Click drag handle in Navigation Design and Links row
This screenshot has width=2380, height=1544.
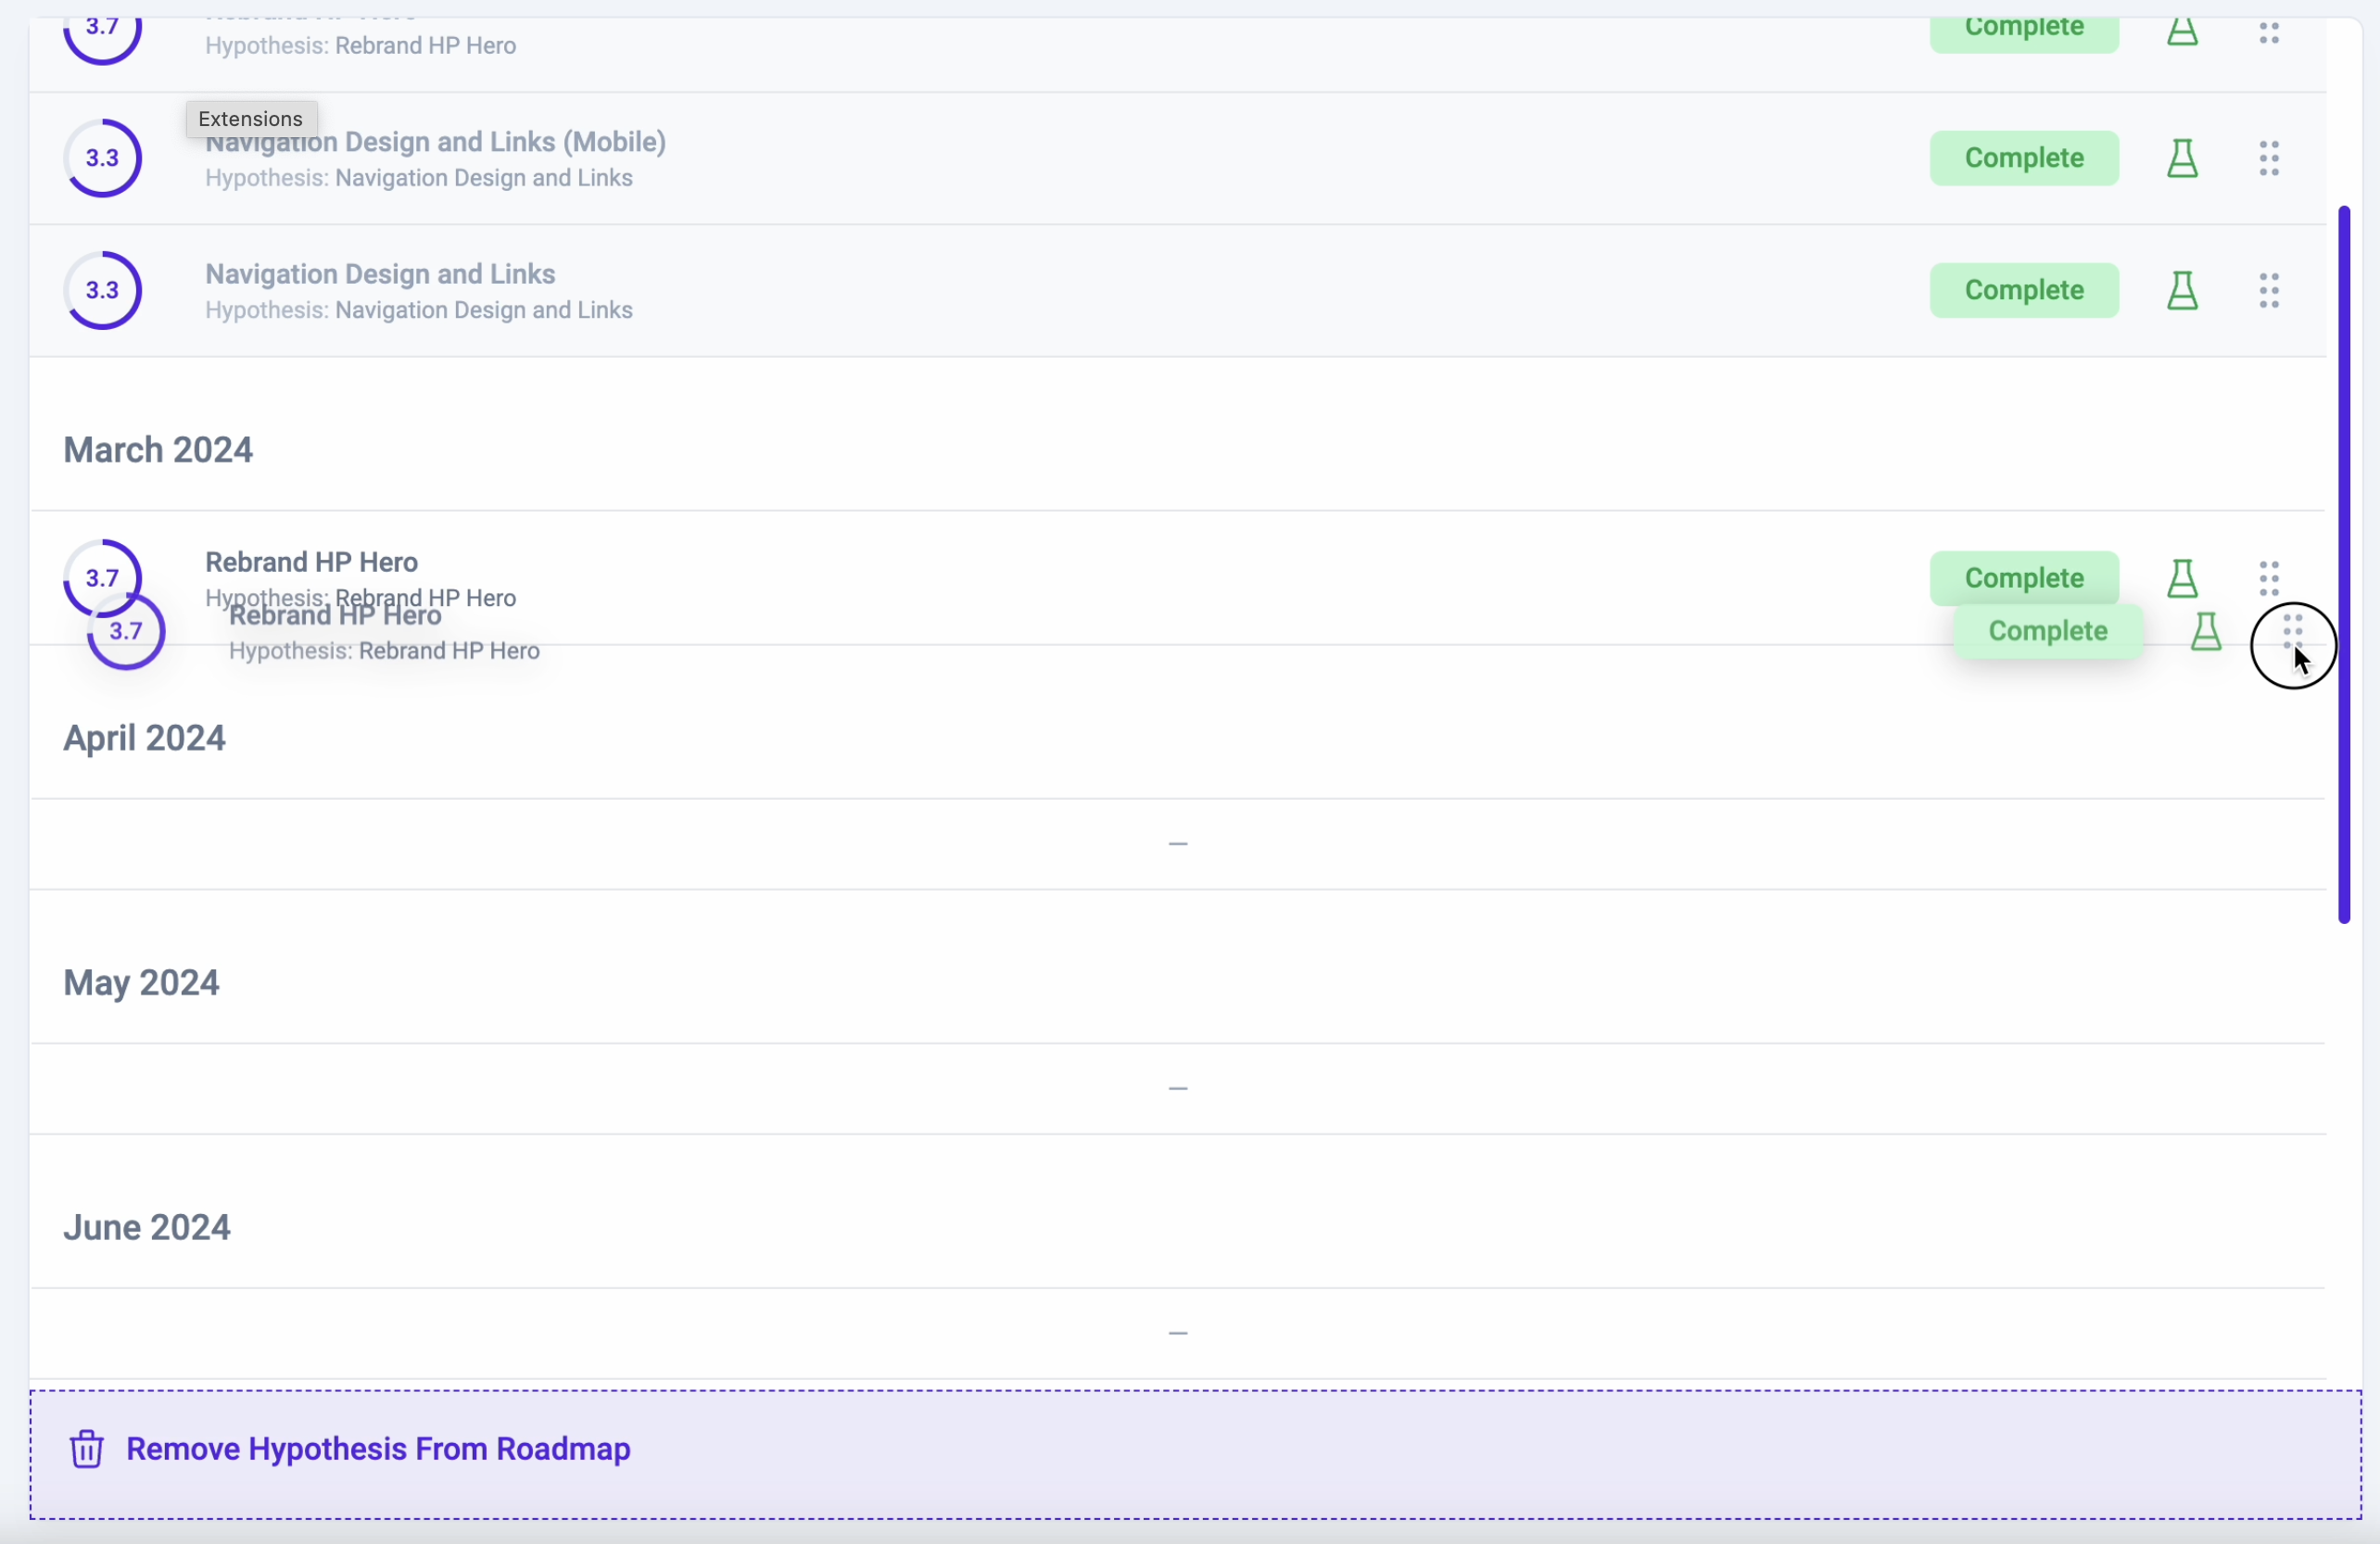pyautogui.click(x=2268, y=290)
